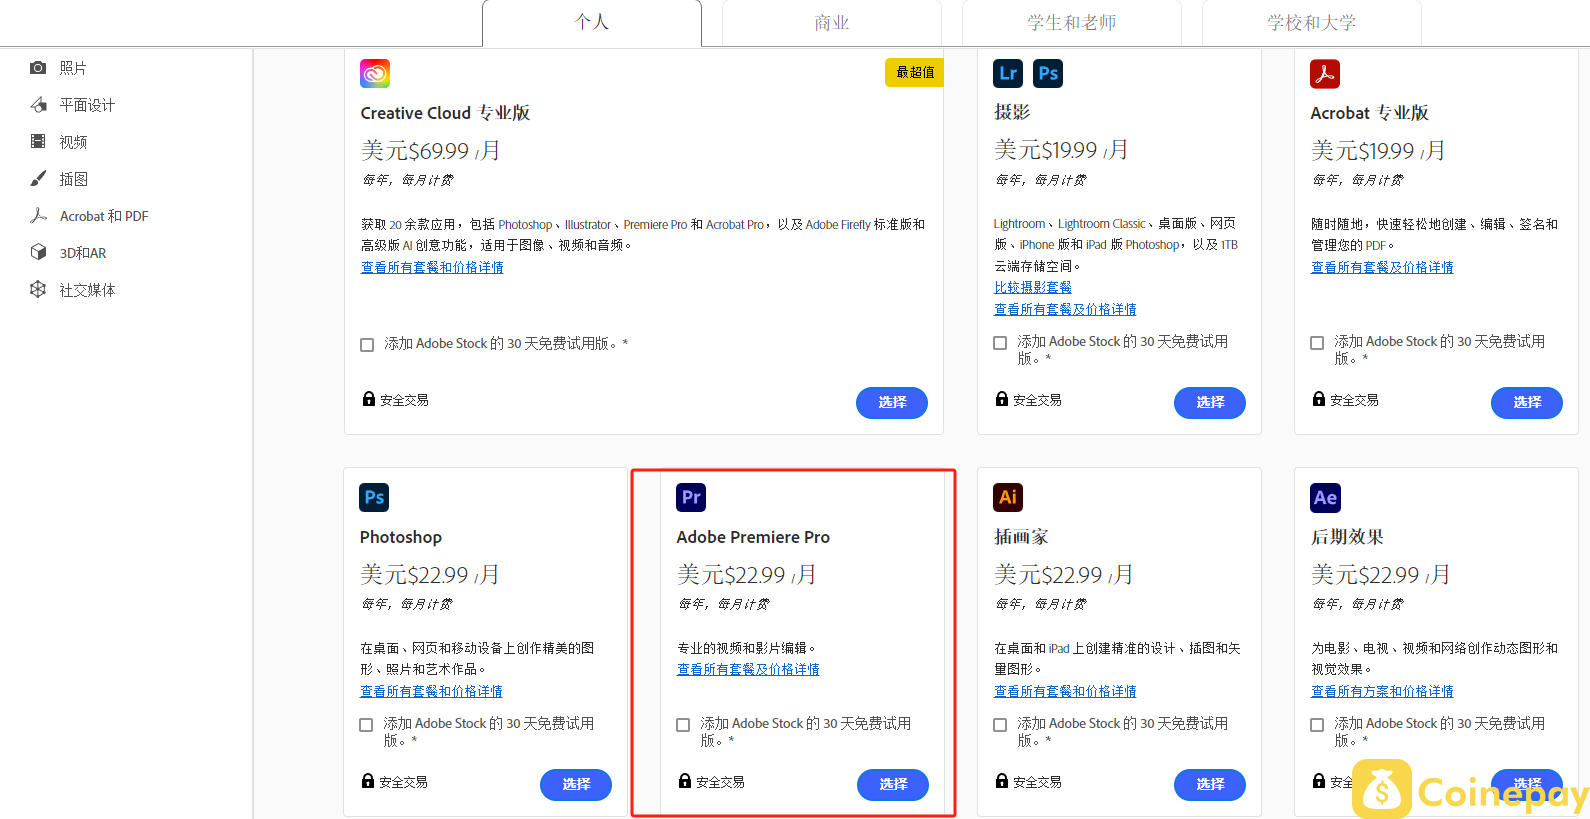Click the 美元$69.99 /月 price
Image resolution: width=1590 pixels, height=819 pixels.
tap(431, 151)
